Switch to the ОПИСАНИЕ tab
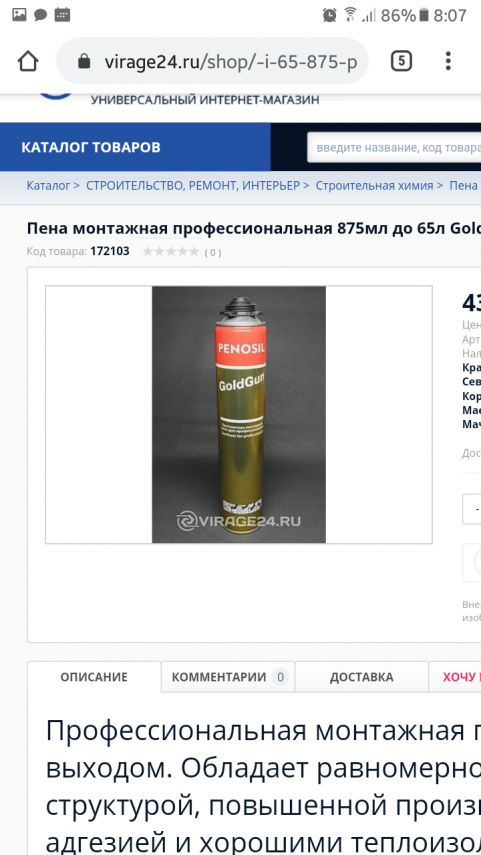 [94, 677]
